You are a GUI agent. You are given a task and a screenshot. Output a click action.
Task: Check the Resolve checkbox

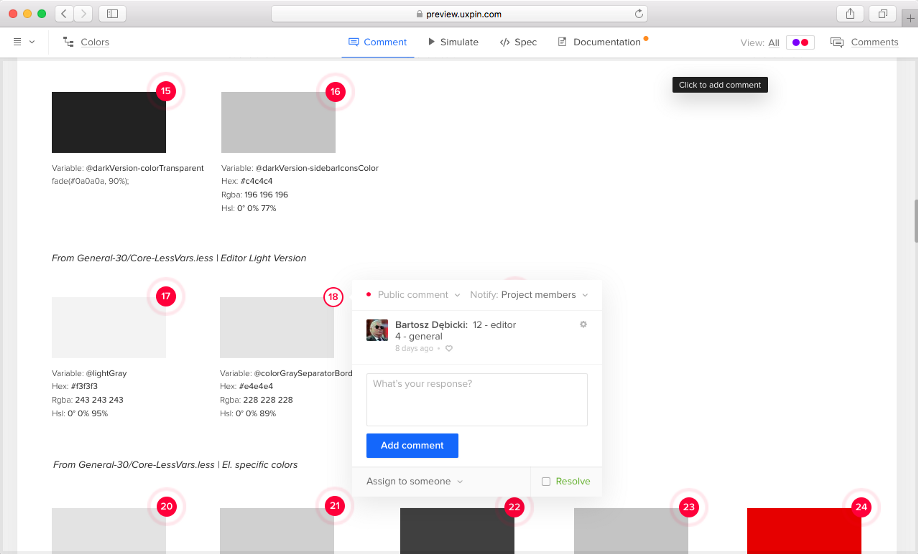coord(546,481)
